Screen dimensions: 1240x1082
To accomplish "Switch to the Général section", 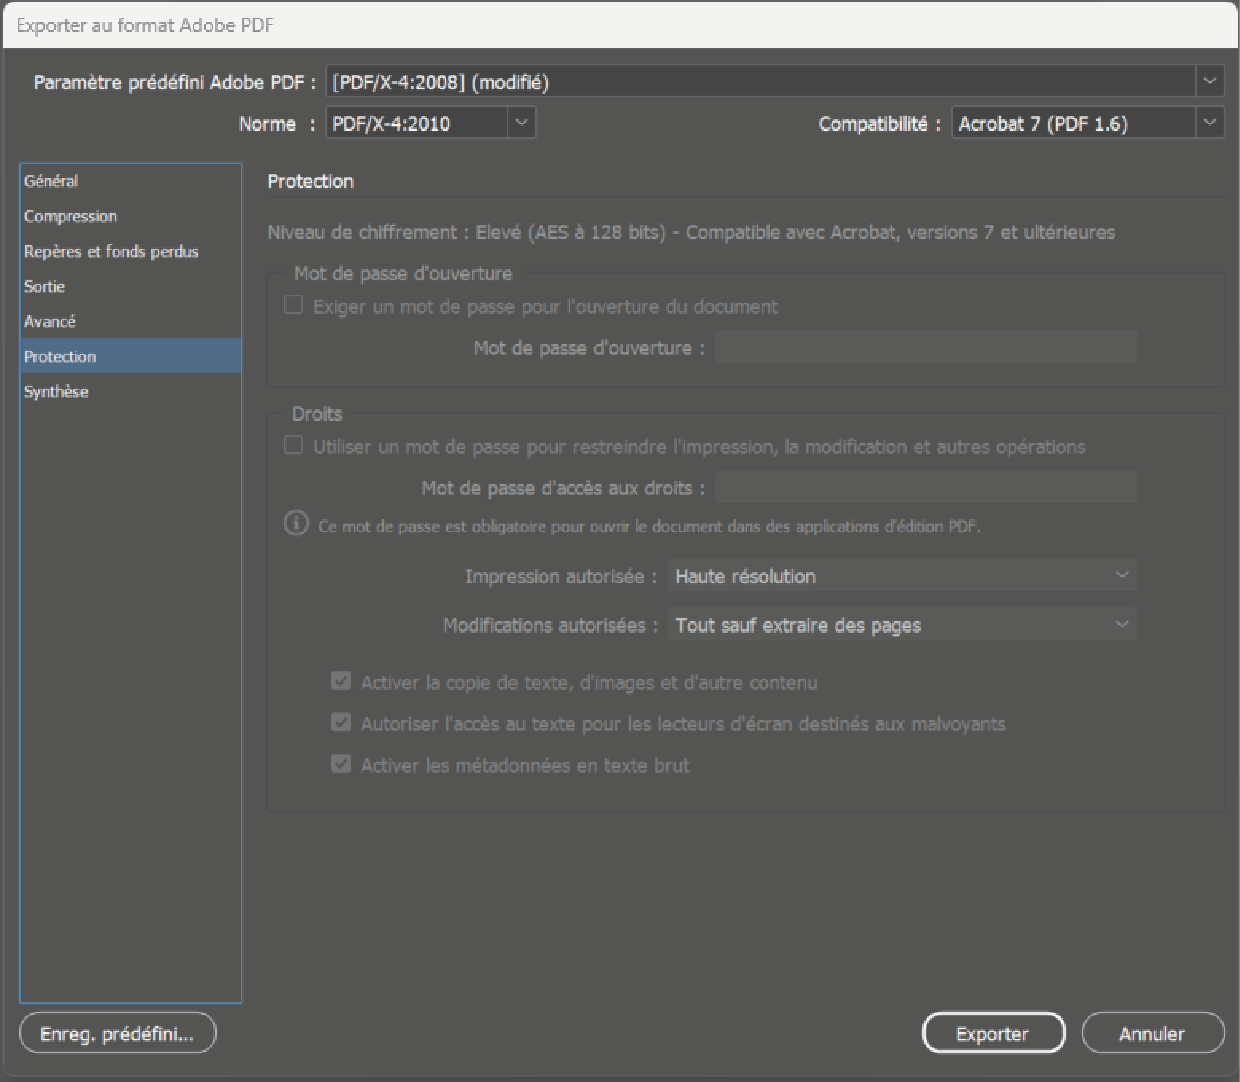I will pos(51,181).
